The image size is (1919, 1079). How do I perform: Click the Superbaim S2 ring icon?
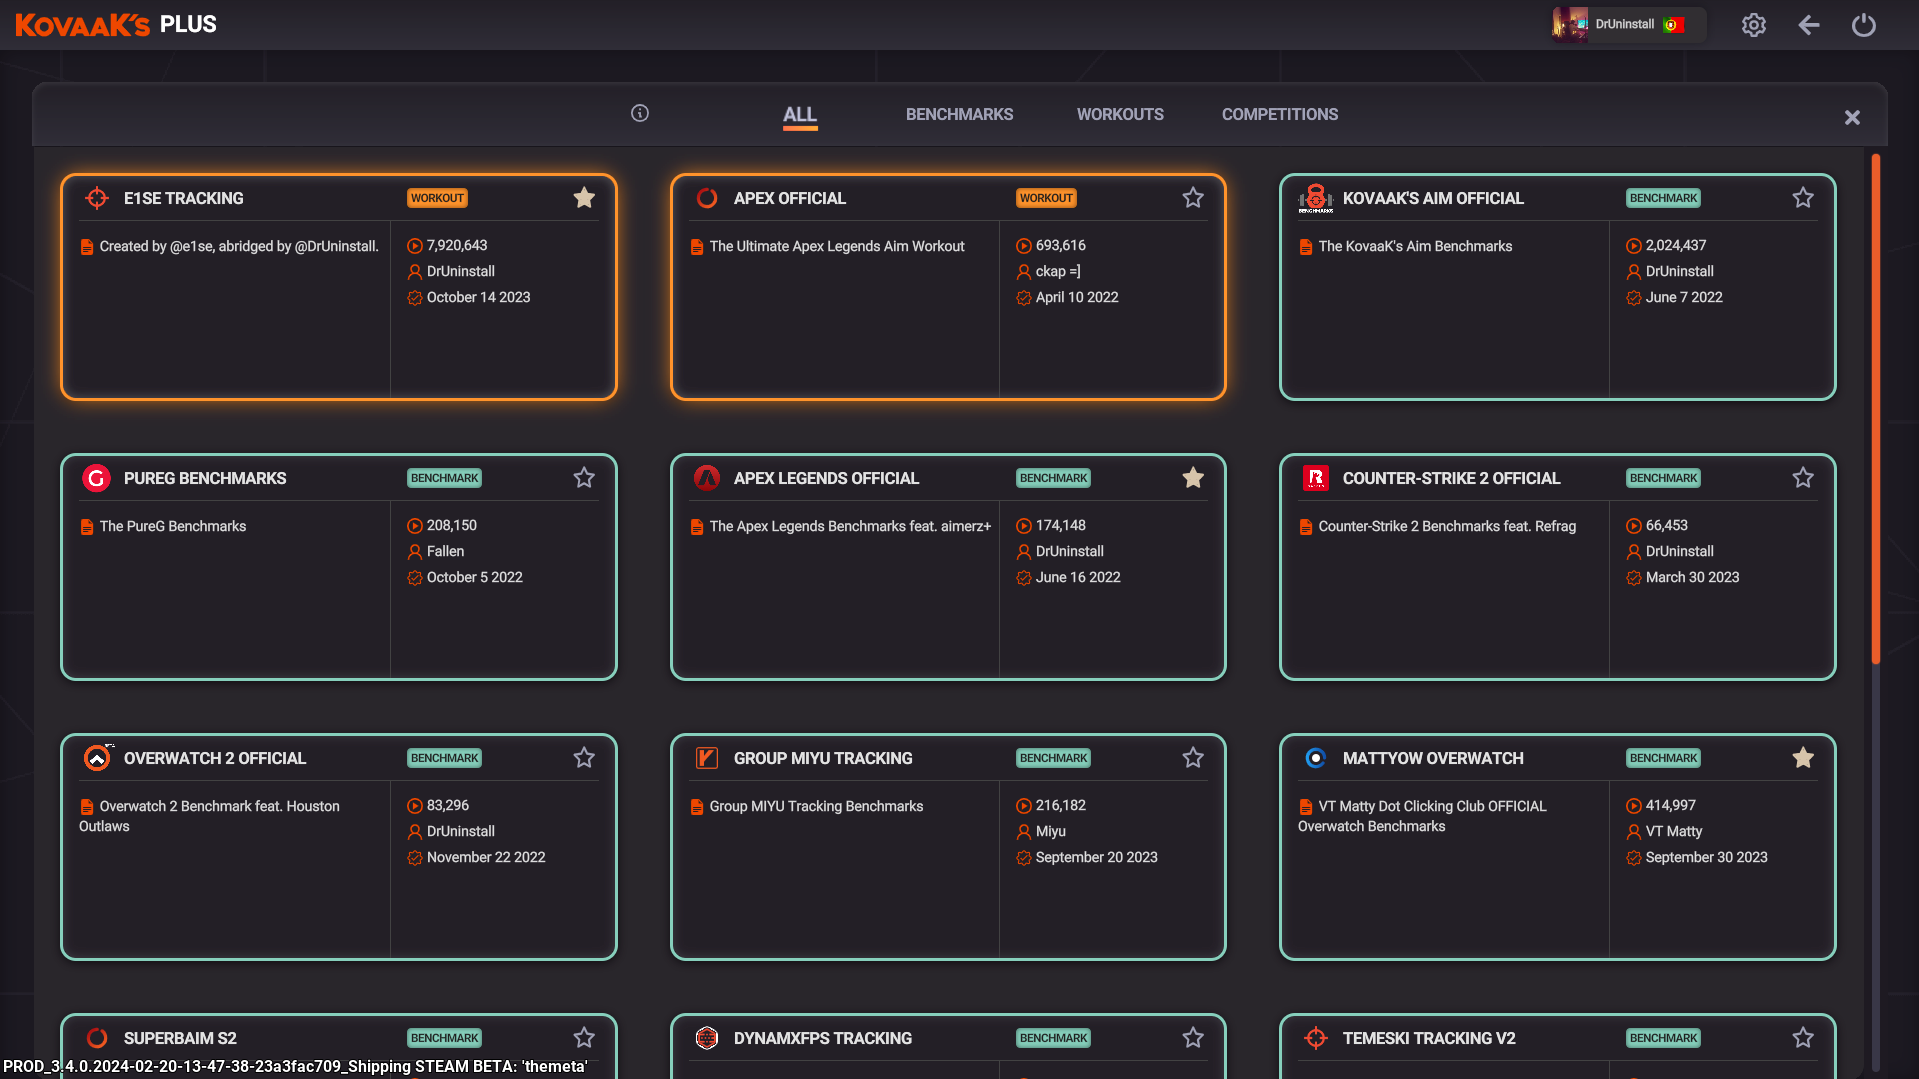click(x=97, y=1038)
